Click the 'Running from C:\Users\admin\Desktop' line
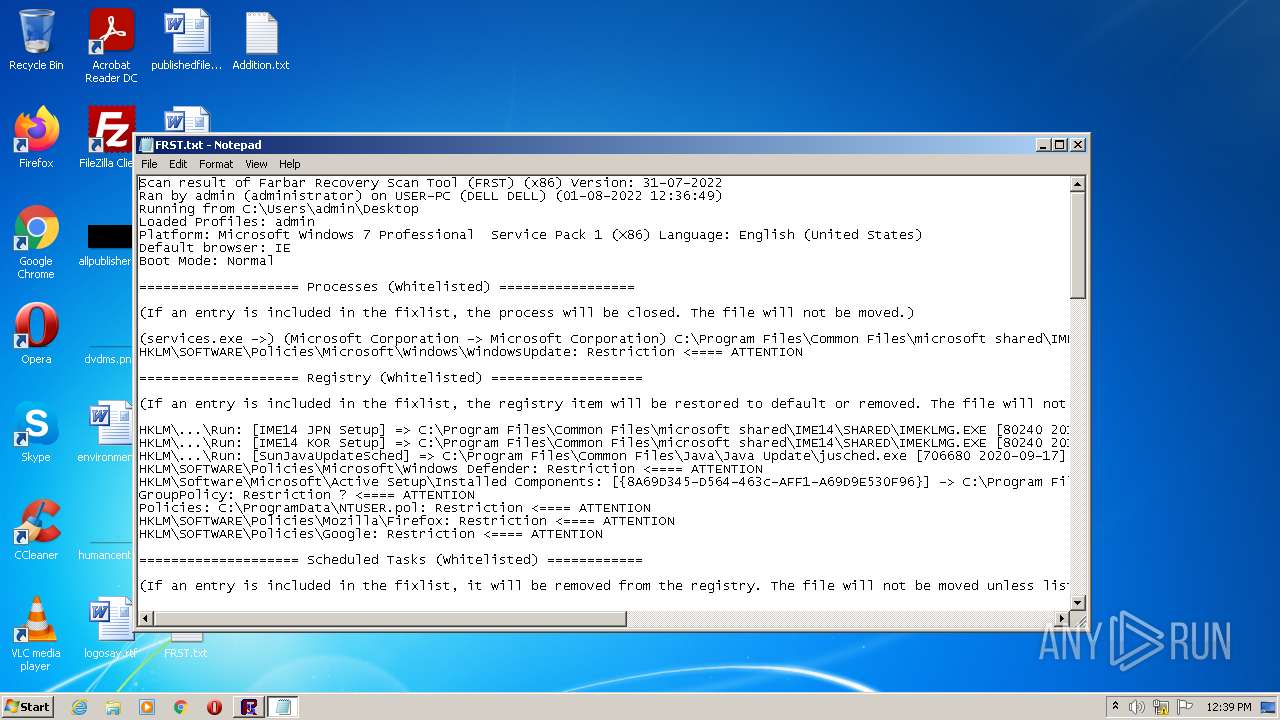Screen dimensions: 1280x720 (x=279, y=209)
